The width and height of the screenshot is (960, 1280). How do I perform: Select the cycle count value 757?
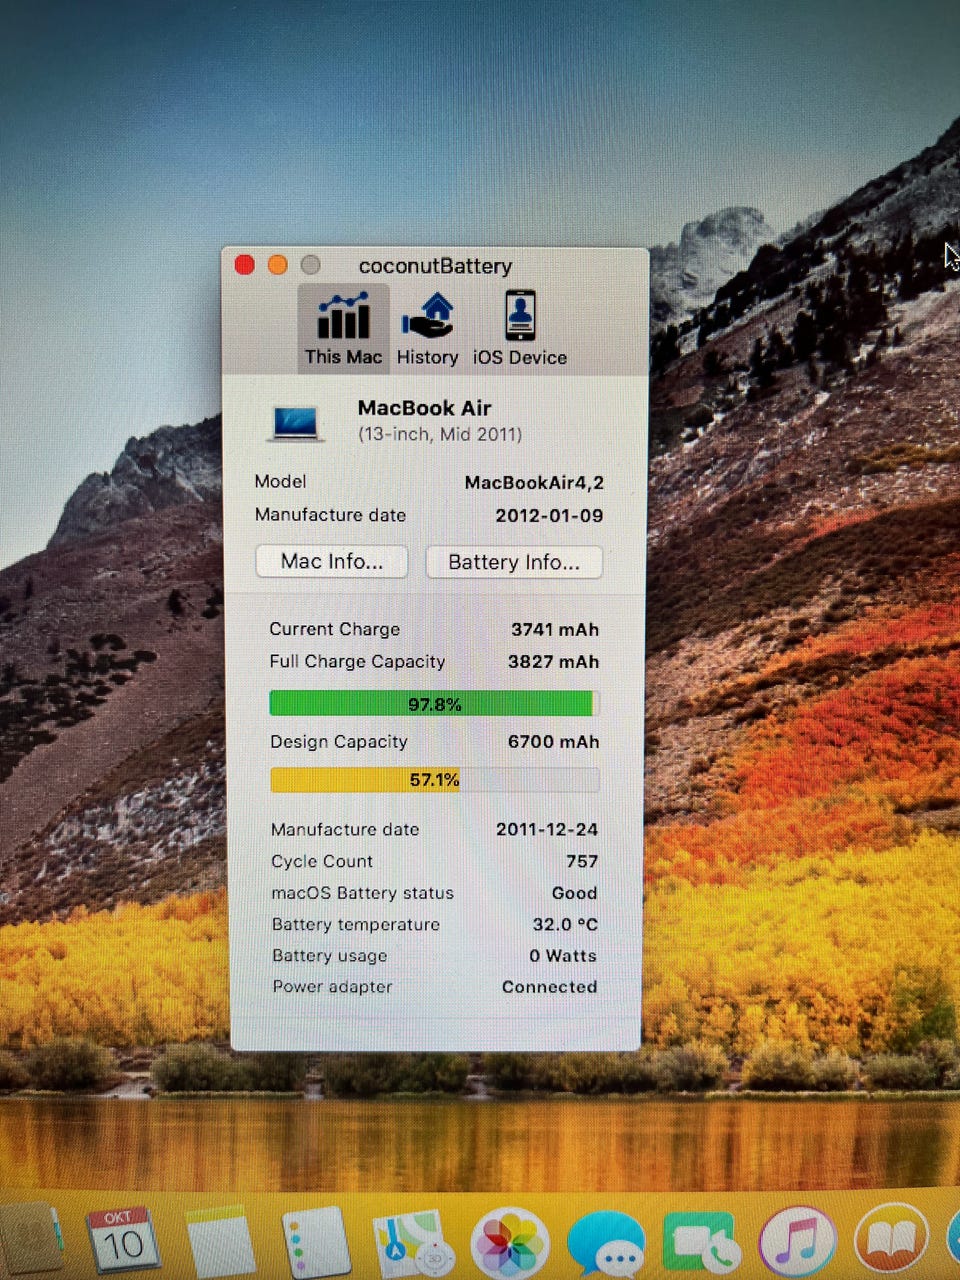pyautogui.click(x=582, y=861)
